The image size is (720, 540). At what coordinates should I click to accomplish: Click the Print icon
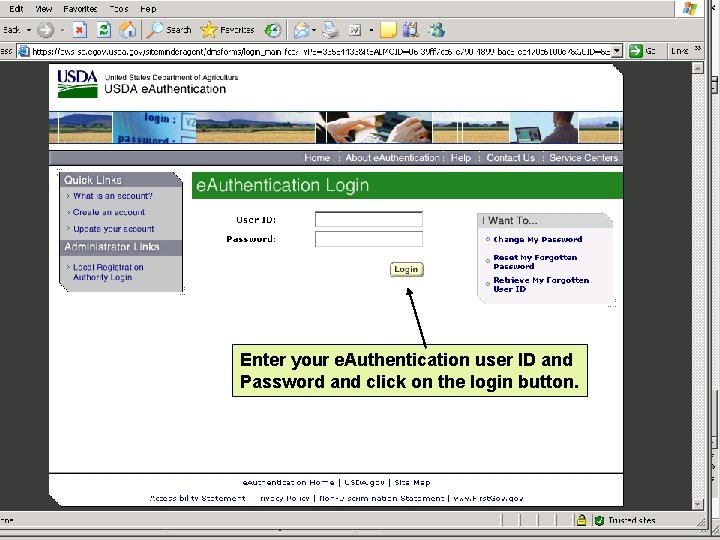[330, 30]
